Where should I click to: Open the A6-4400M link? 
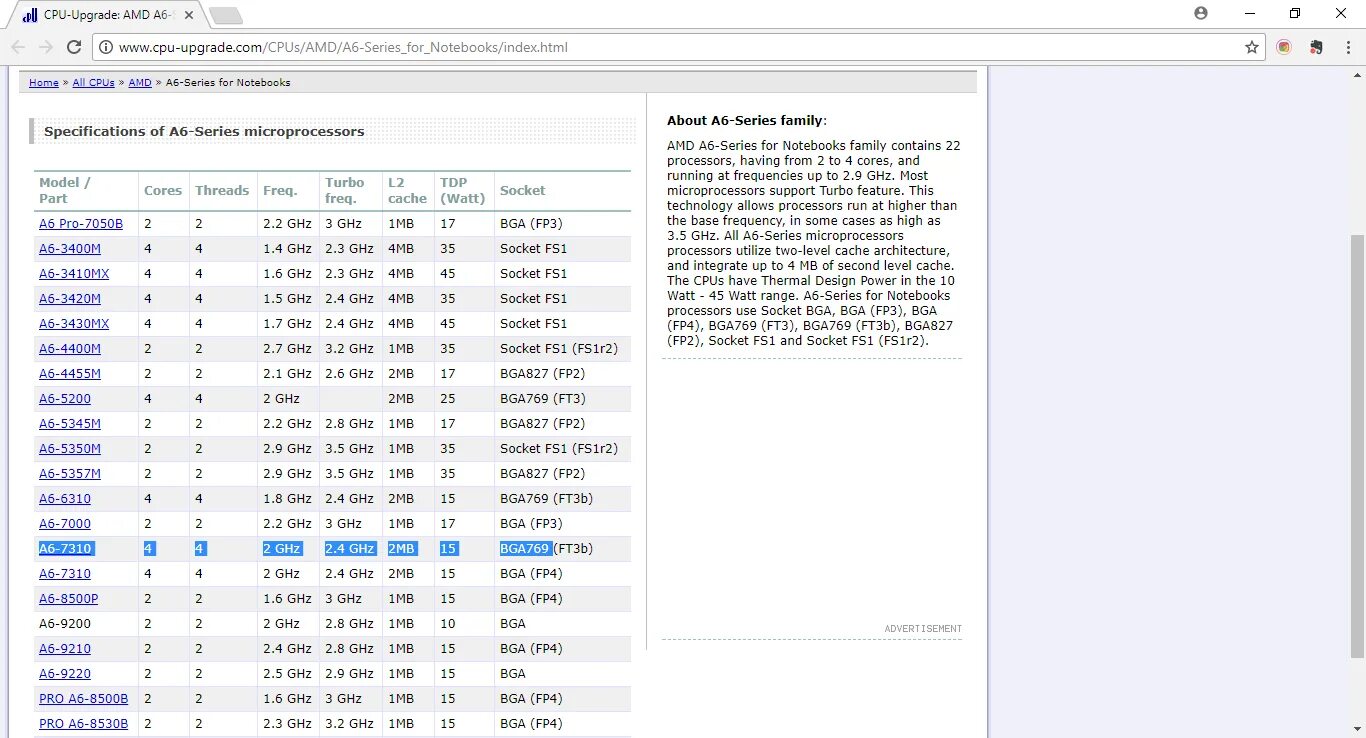[x=70, y=348]
